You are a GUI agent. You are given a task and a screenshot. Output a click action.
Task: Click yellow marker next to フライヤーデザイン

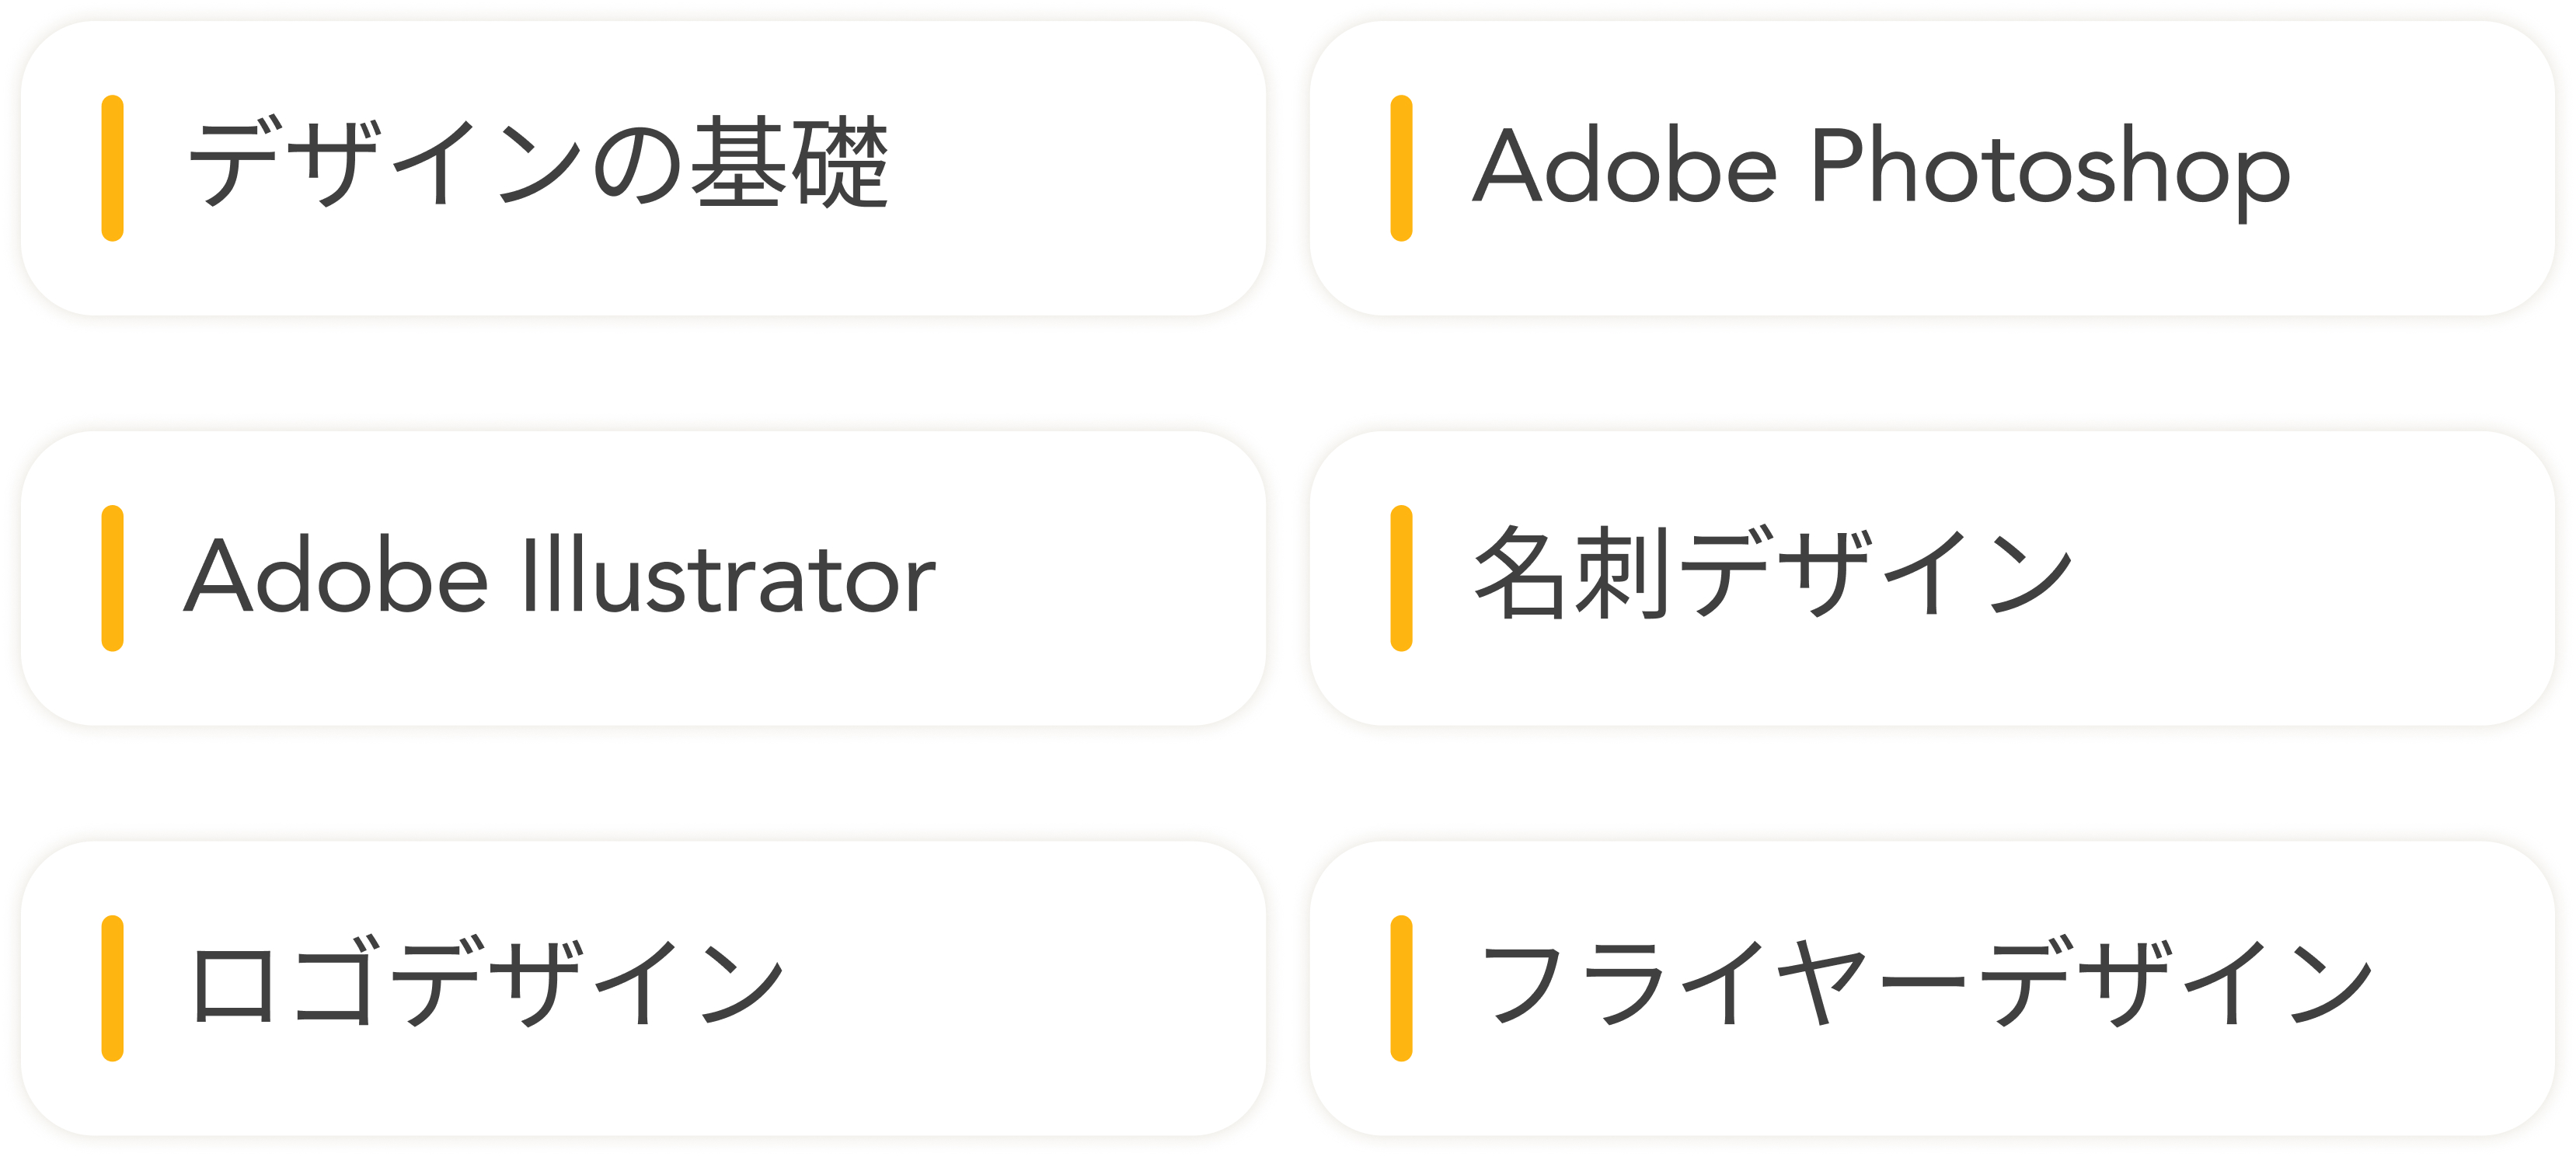click(1401, 988)
